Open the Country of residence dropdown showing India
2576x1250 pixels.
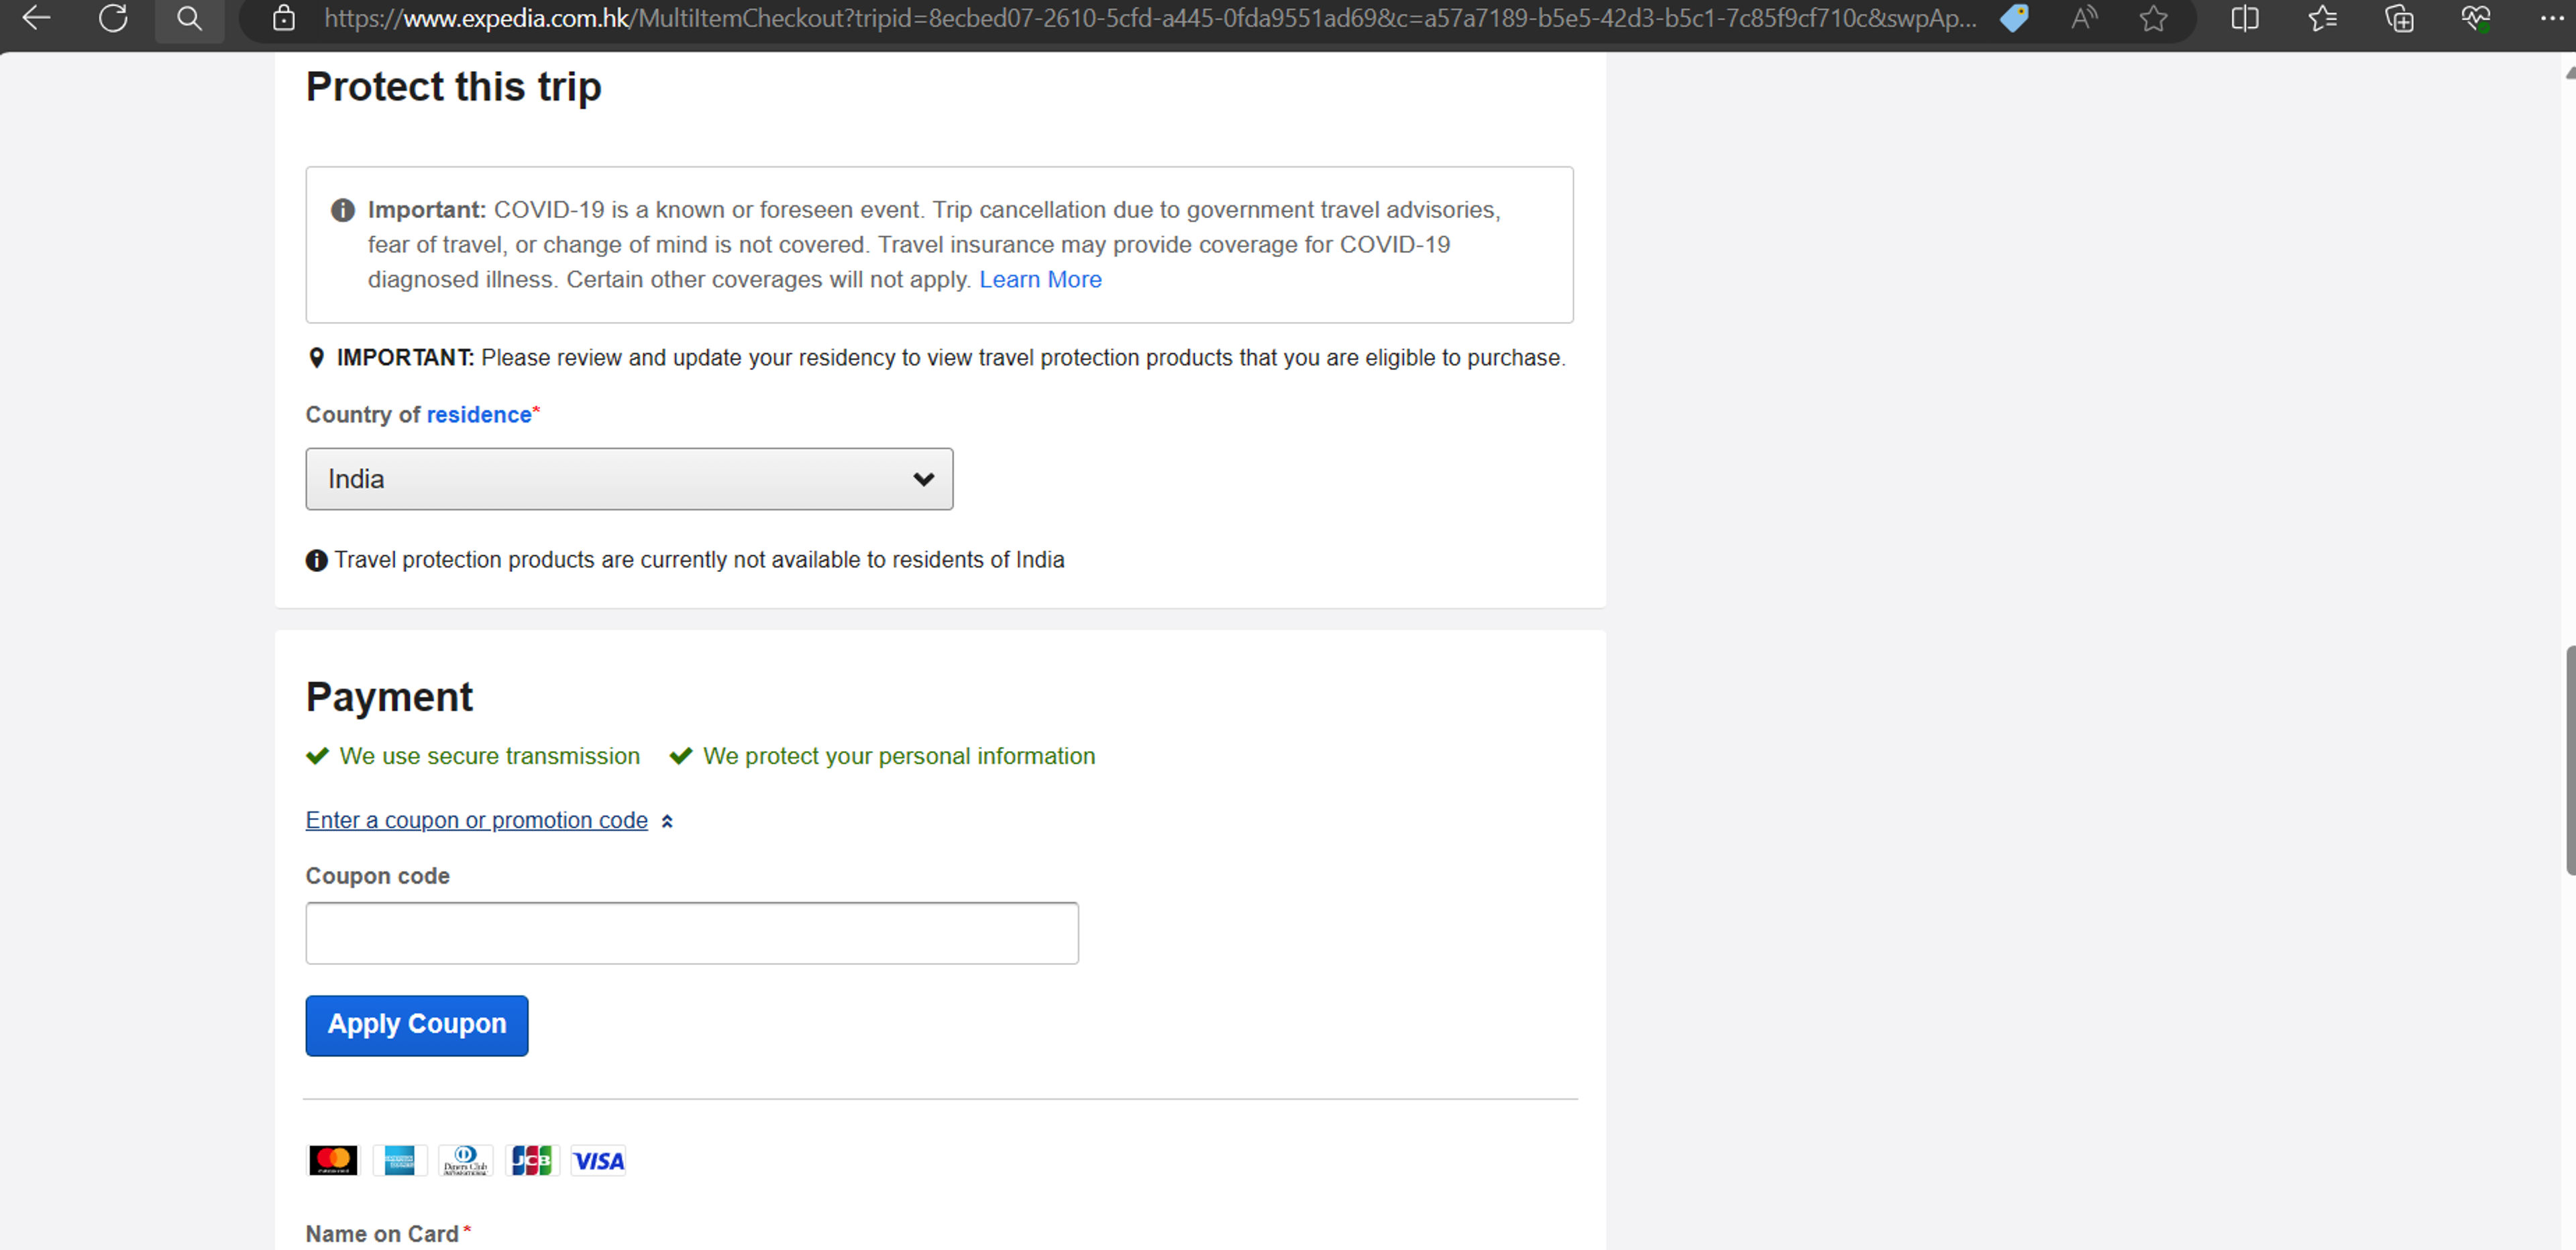pos(629,479)
